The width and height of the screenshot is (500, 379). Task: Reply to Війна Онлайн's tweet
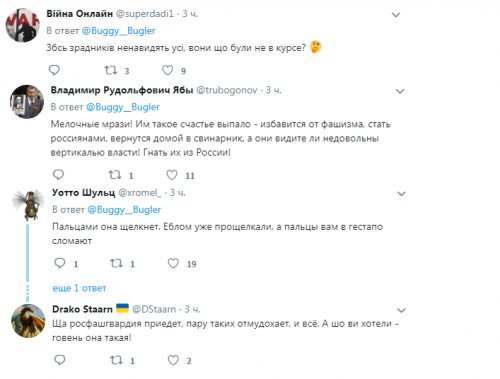point(54,70)
